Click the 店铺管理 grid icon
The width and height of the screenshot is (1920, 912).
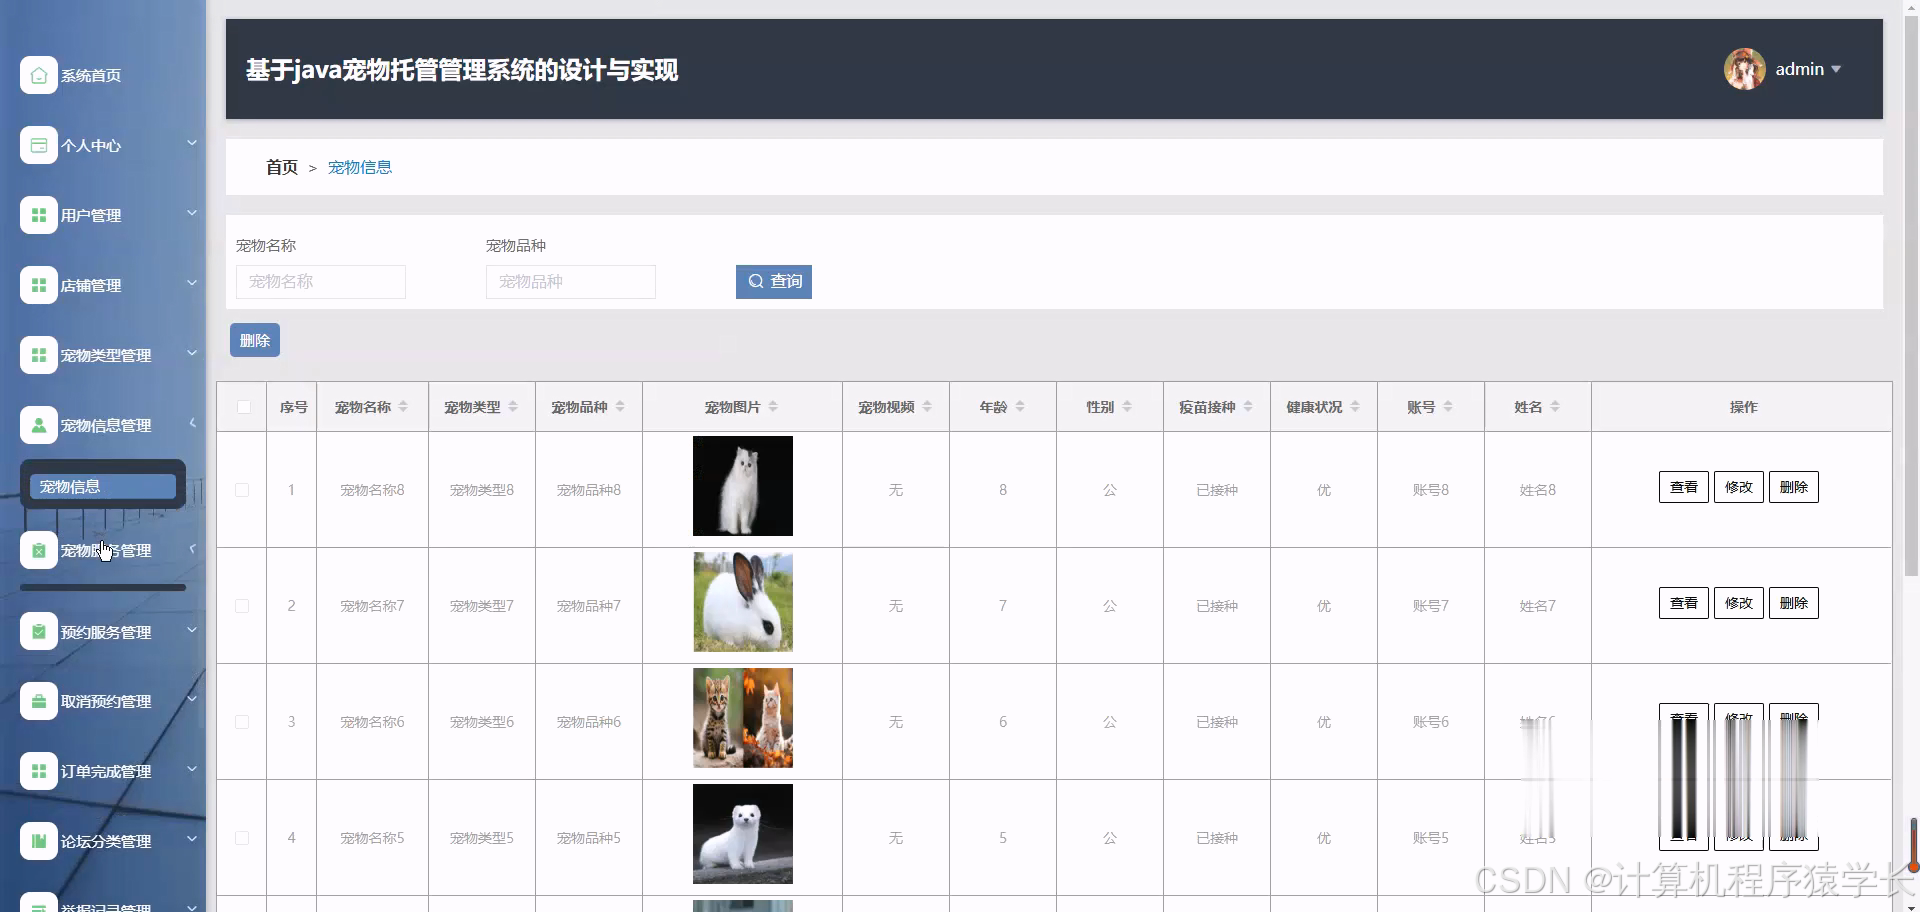pos(38,285)
